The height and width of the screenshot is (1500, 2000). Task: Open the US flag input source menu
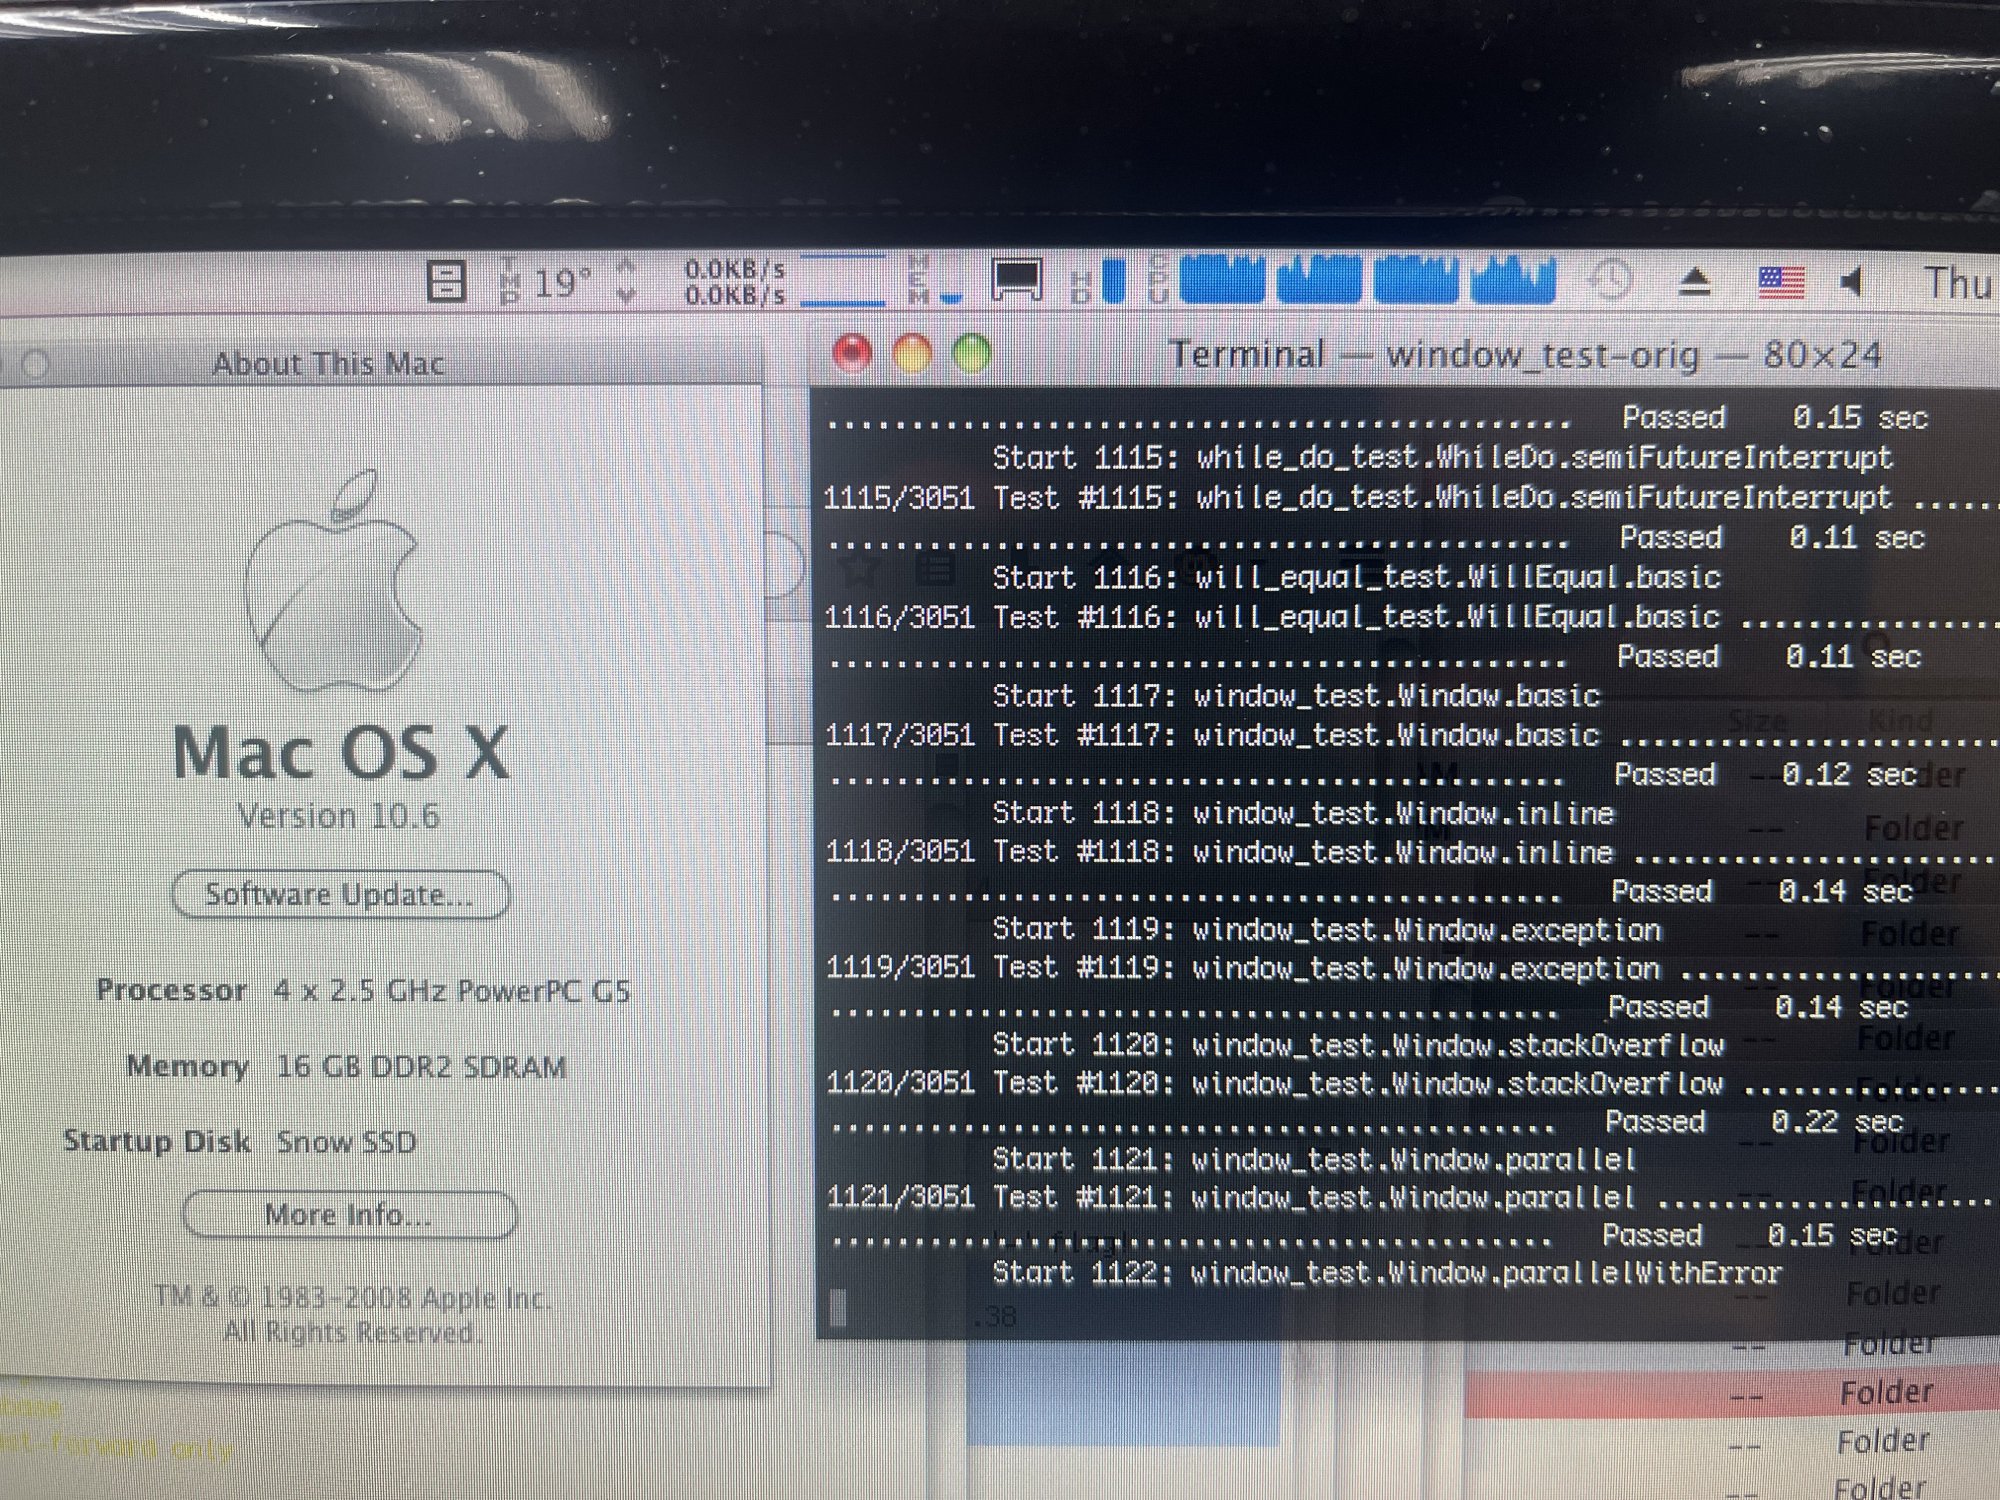1781,282
